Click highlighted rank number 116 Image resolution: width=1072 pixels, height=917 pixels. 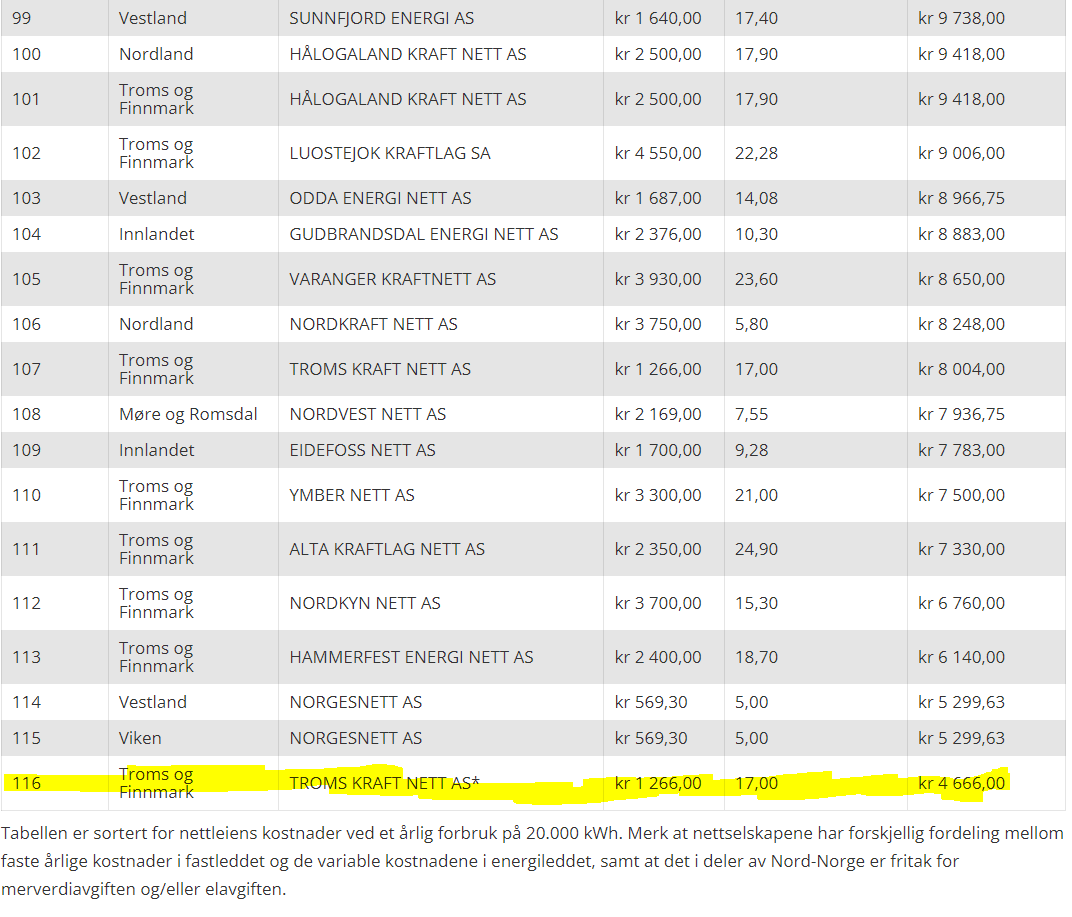[27, 784]
